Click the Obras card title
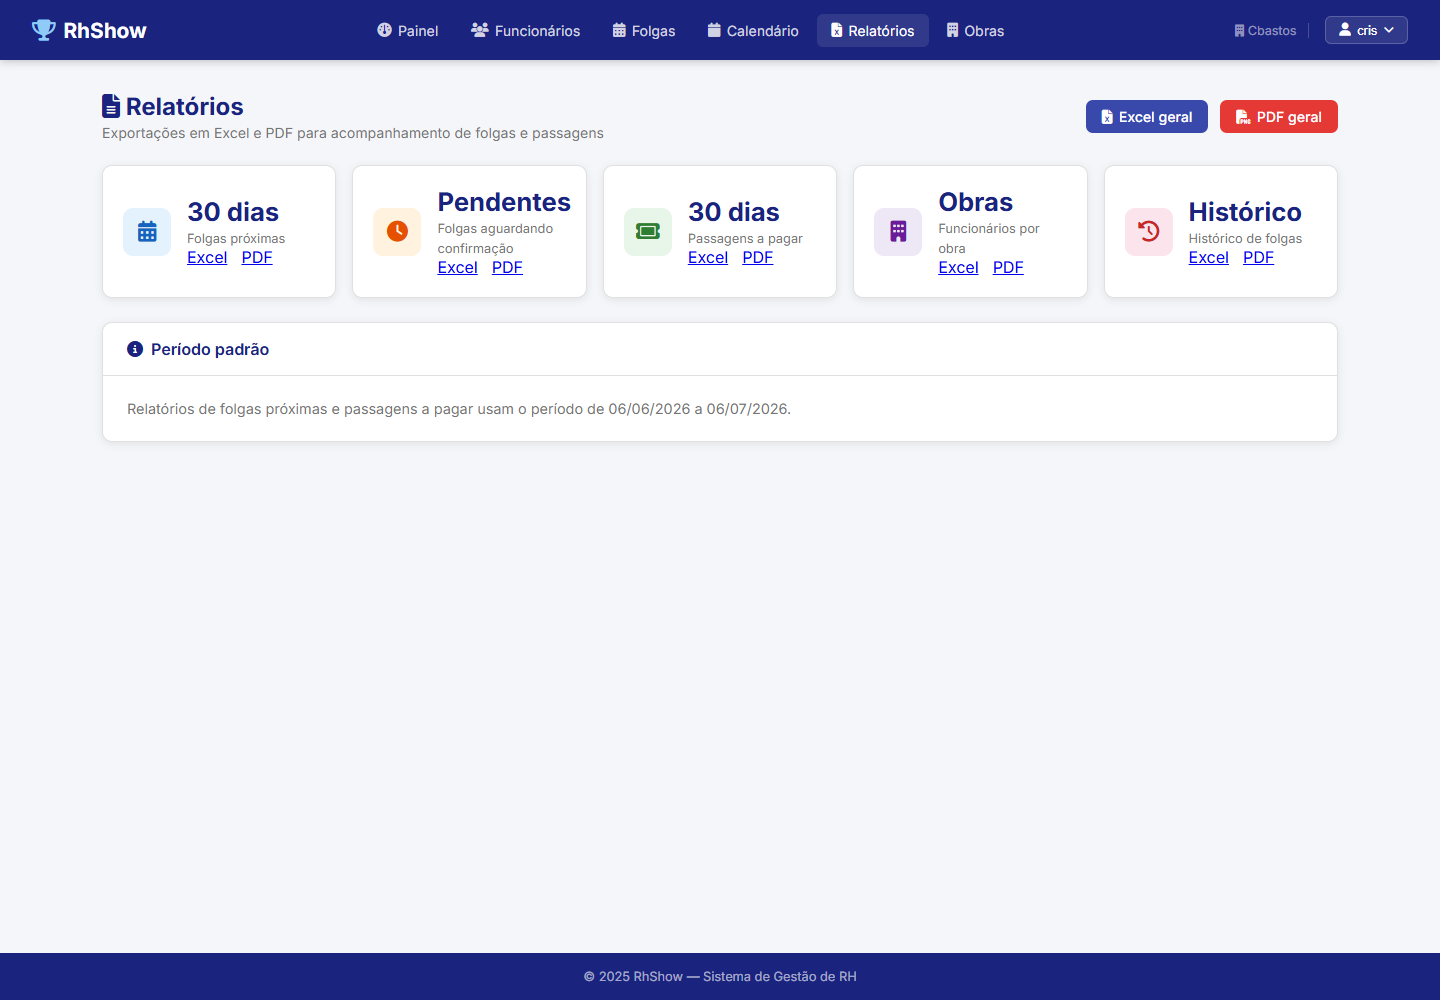The image size is (1440, 1000). point(976,202)
